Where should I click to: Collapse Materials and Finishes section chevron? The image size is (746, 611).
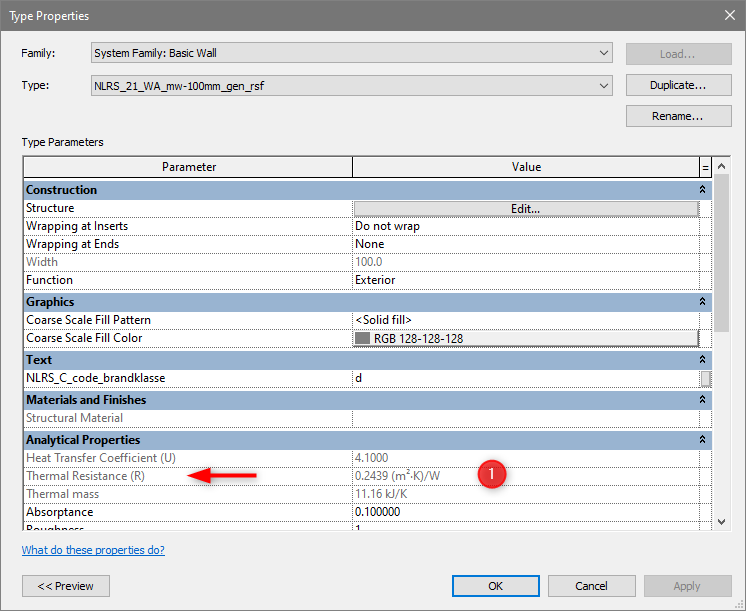point(702,400)
